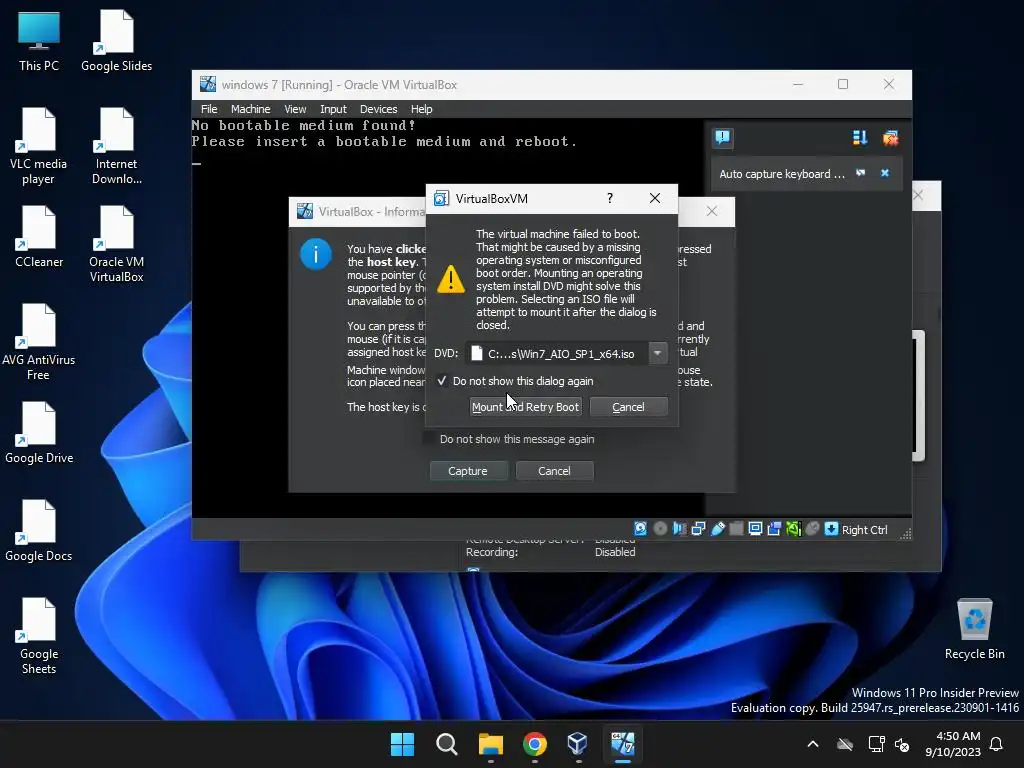The width and height of the screenshot is (1024, 768).
Task: Click the VirtualBox Manager taskbar icon
Action: (578, 744)
